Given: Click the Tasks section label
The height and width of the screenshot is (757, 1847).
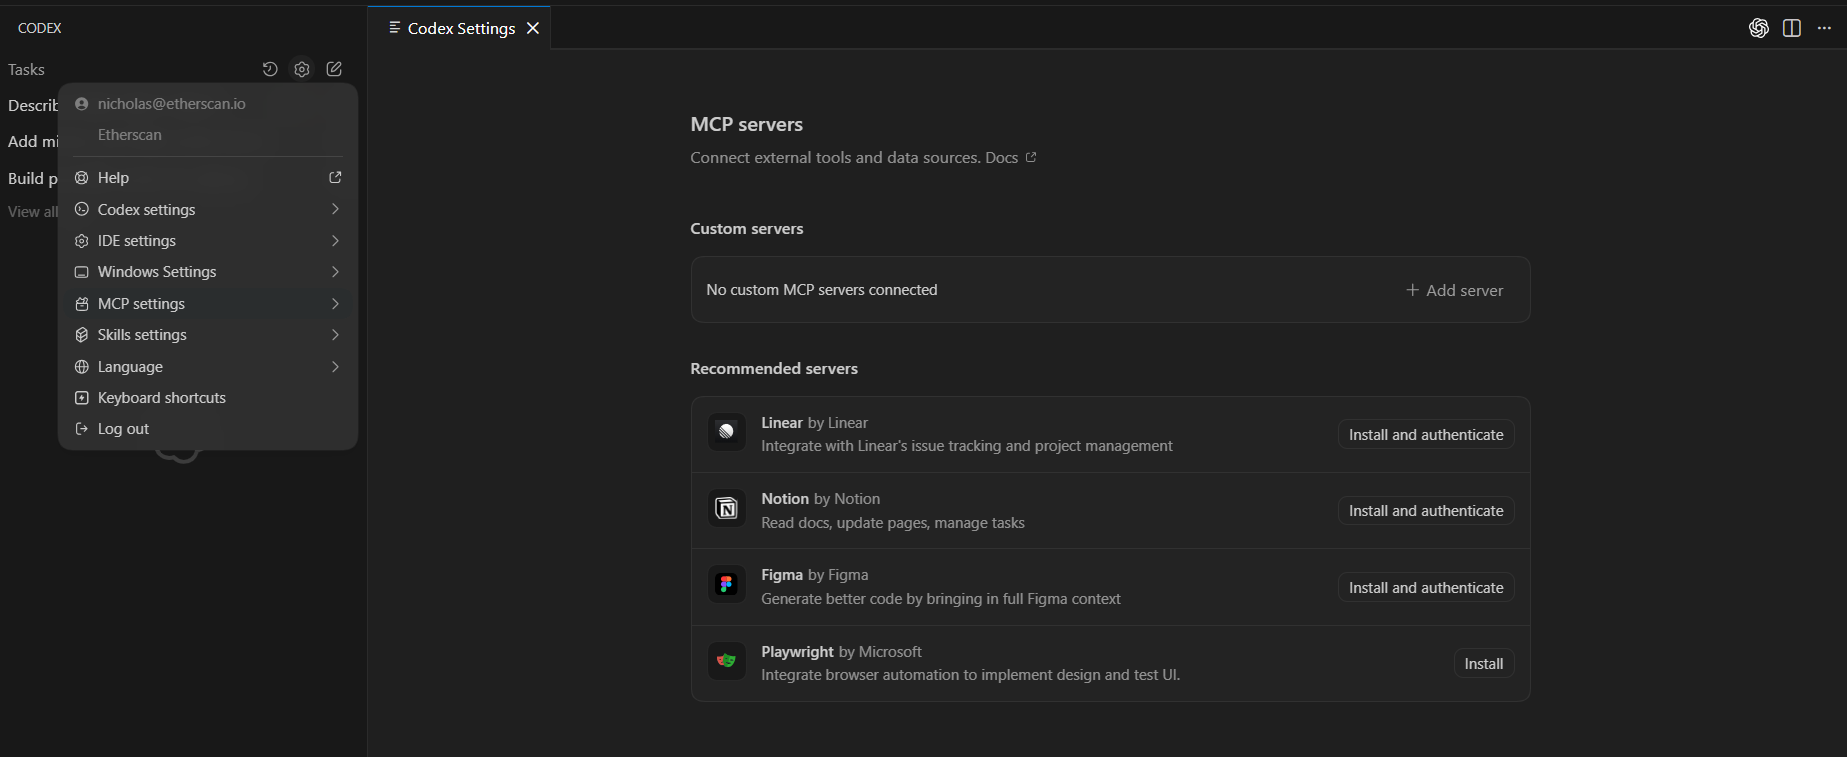Looking at the screenshot, I should point(26,69).
